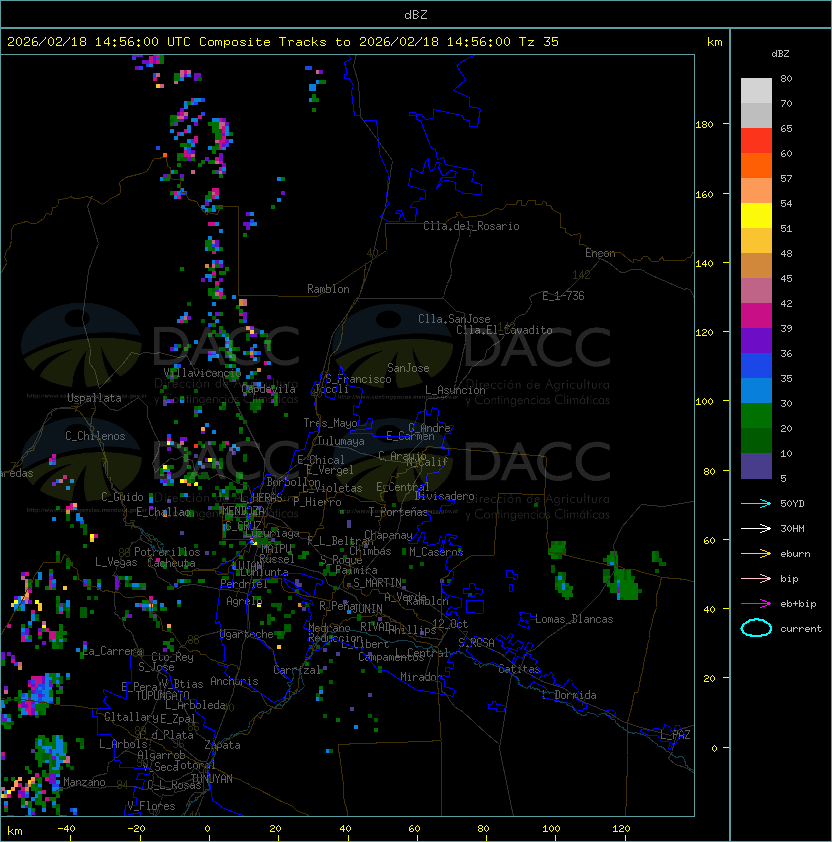Viewport: 832px width, 842px height.
Task: Select the orange swatch between 60 and 57 dBZ
Action: tap(756, 166)
